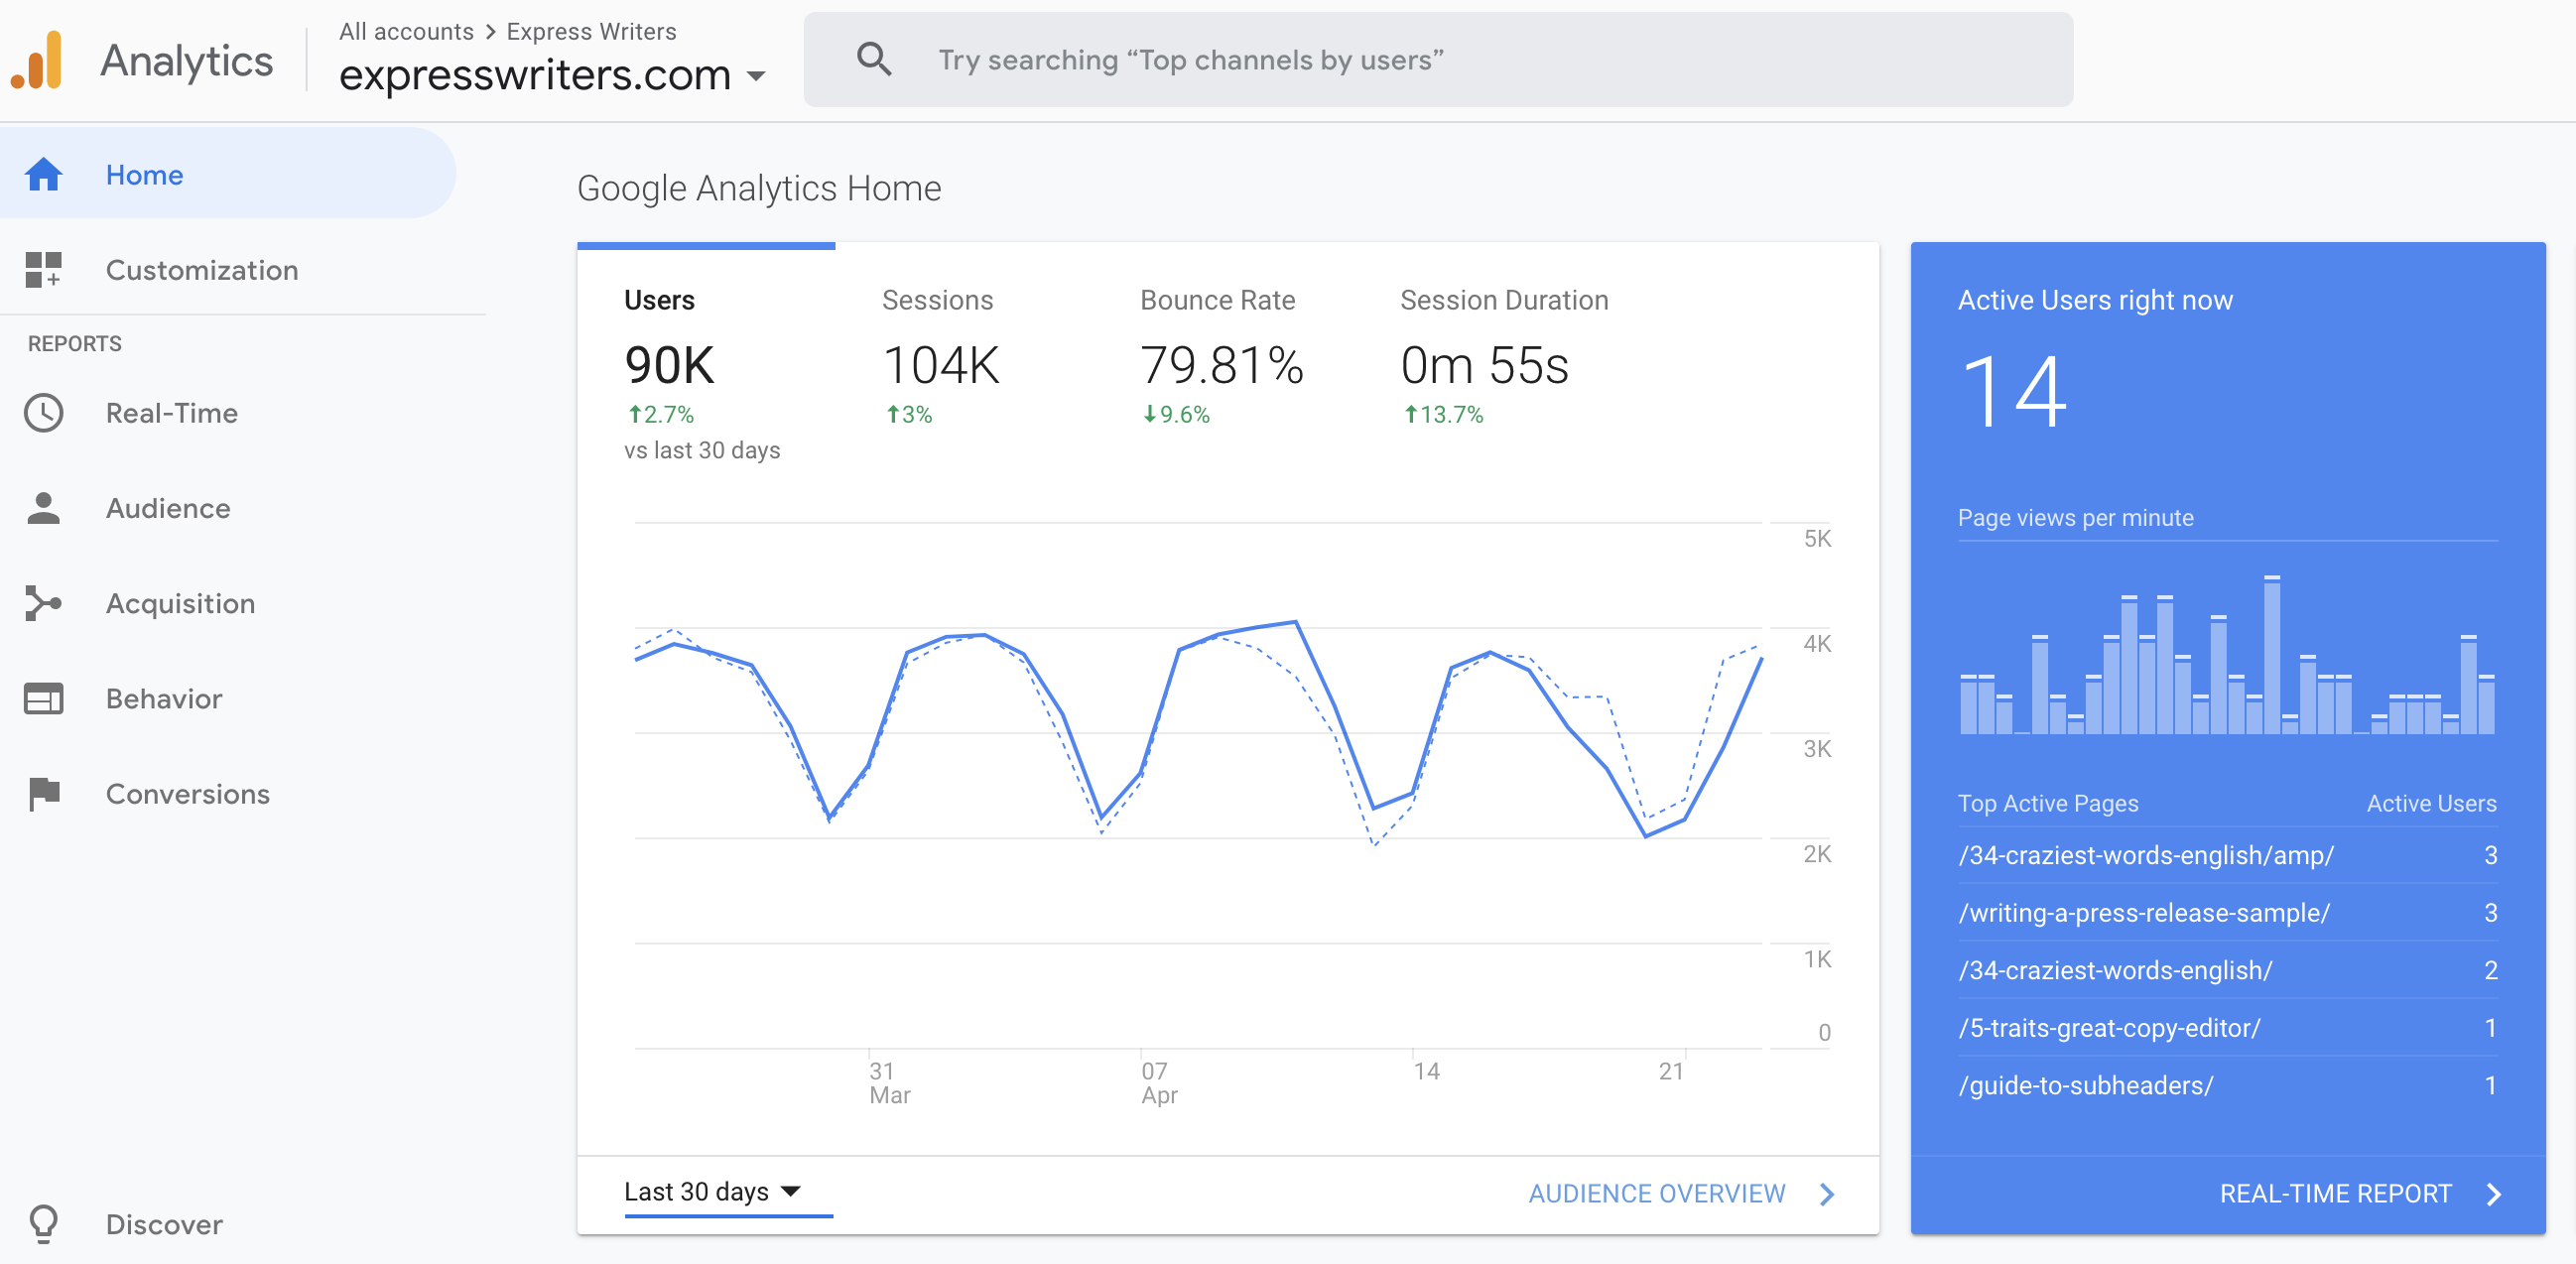Select the Customization icon
Image resolution: width=2576 pixels, height=1264 pixels.
coord(44,270)
